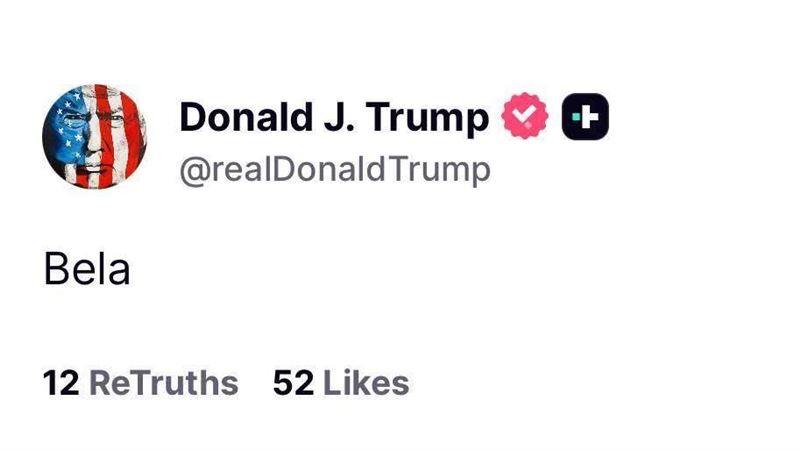The image size is (800, 450).
Task: Click "Trump" in the gray handle text
Action: (x=444, y=169)
